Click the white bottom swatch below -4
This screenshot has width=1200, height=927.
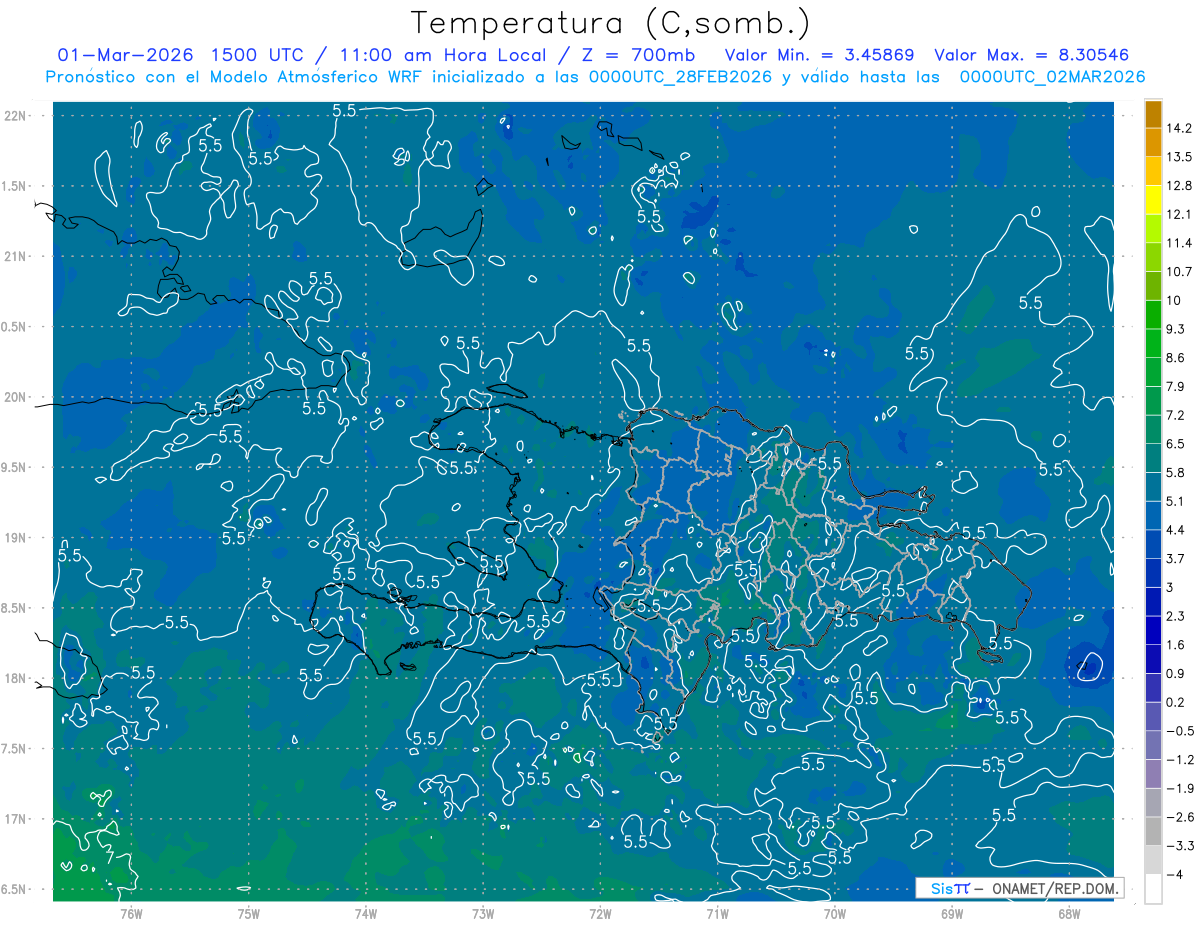(1153, 889)
